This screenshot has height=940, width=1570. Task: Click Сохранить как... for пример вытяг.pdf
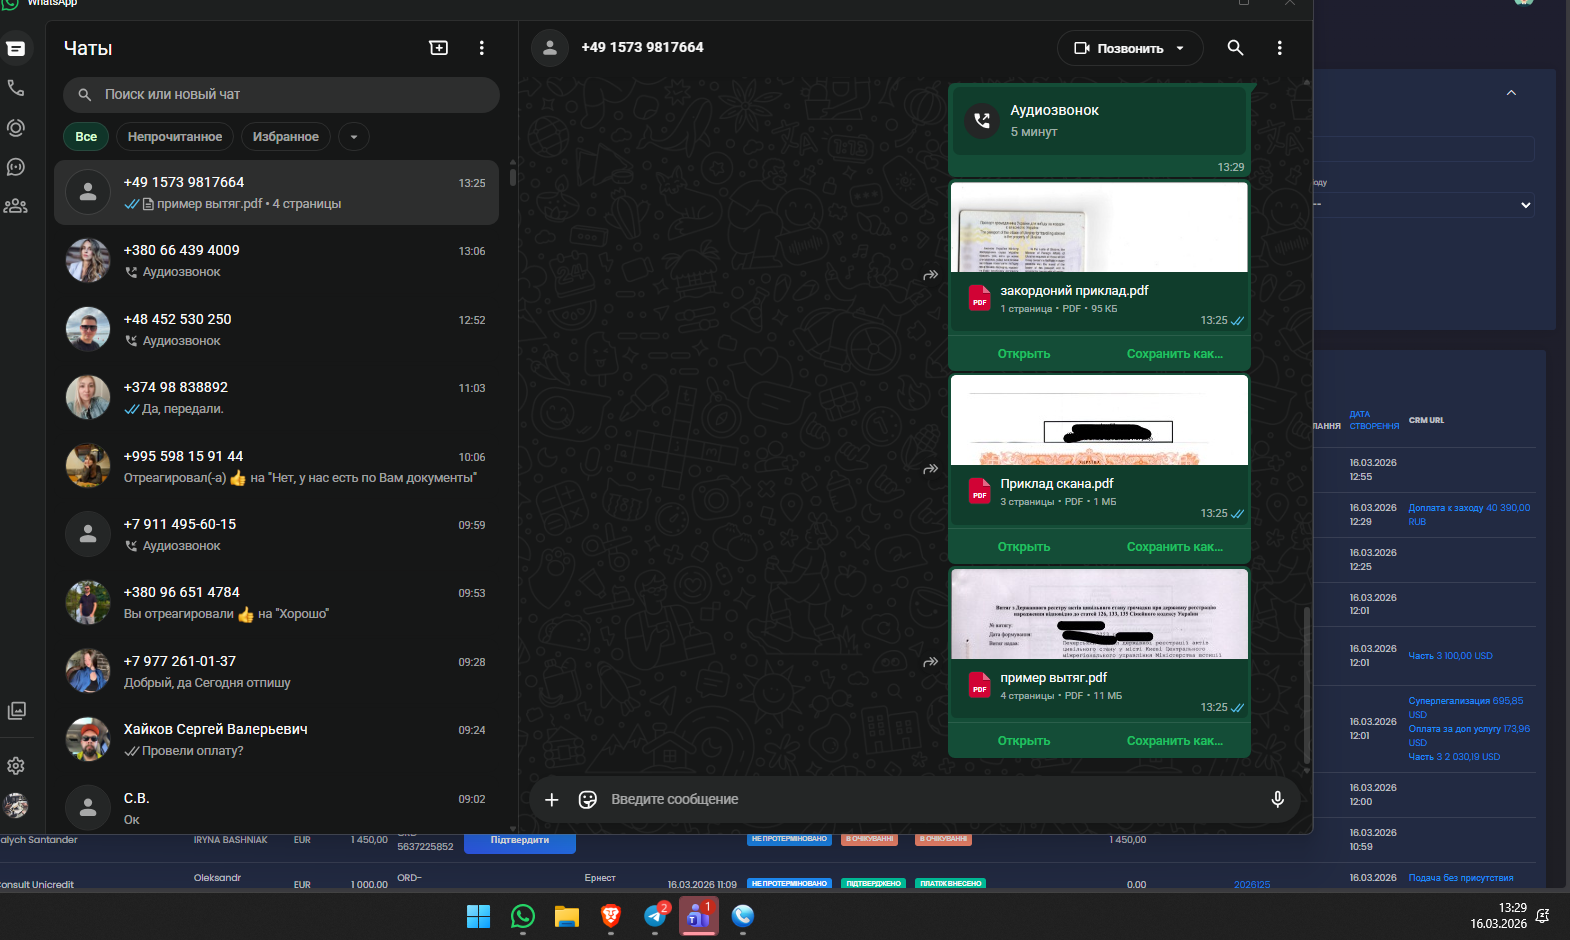tap(1175, 741)
